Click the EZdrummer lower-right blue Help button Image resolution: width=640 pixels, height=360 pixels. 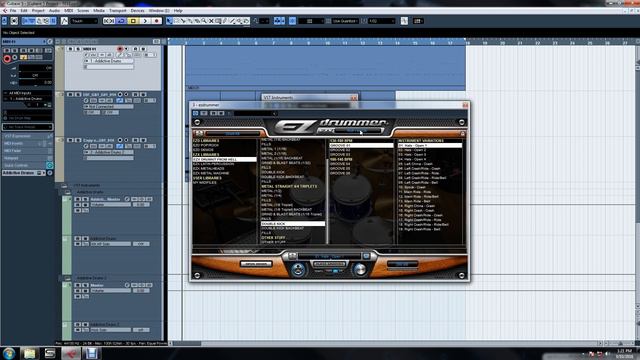pyautogui.click(x=402, y=264)
